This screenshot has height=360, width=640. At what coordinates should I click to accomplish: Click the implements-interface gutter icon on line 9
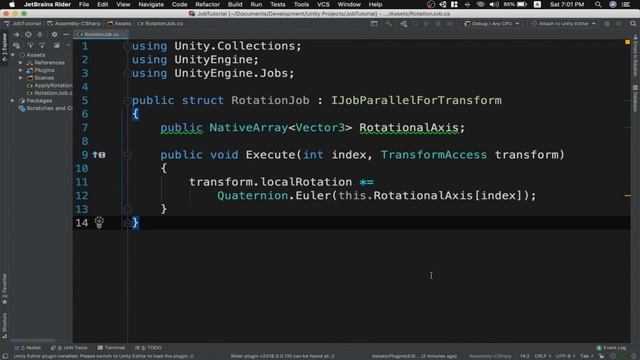click(99, 155)
